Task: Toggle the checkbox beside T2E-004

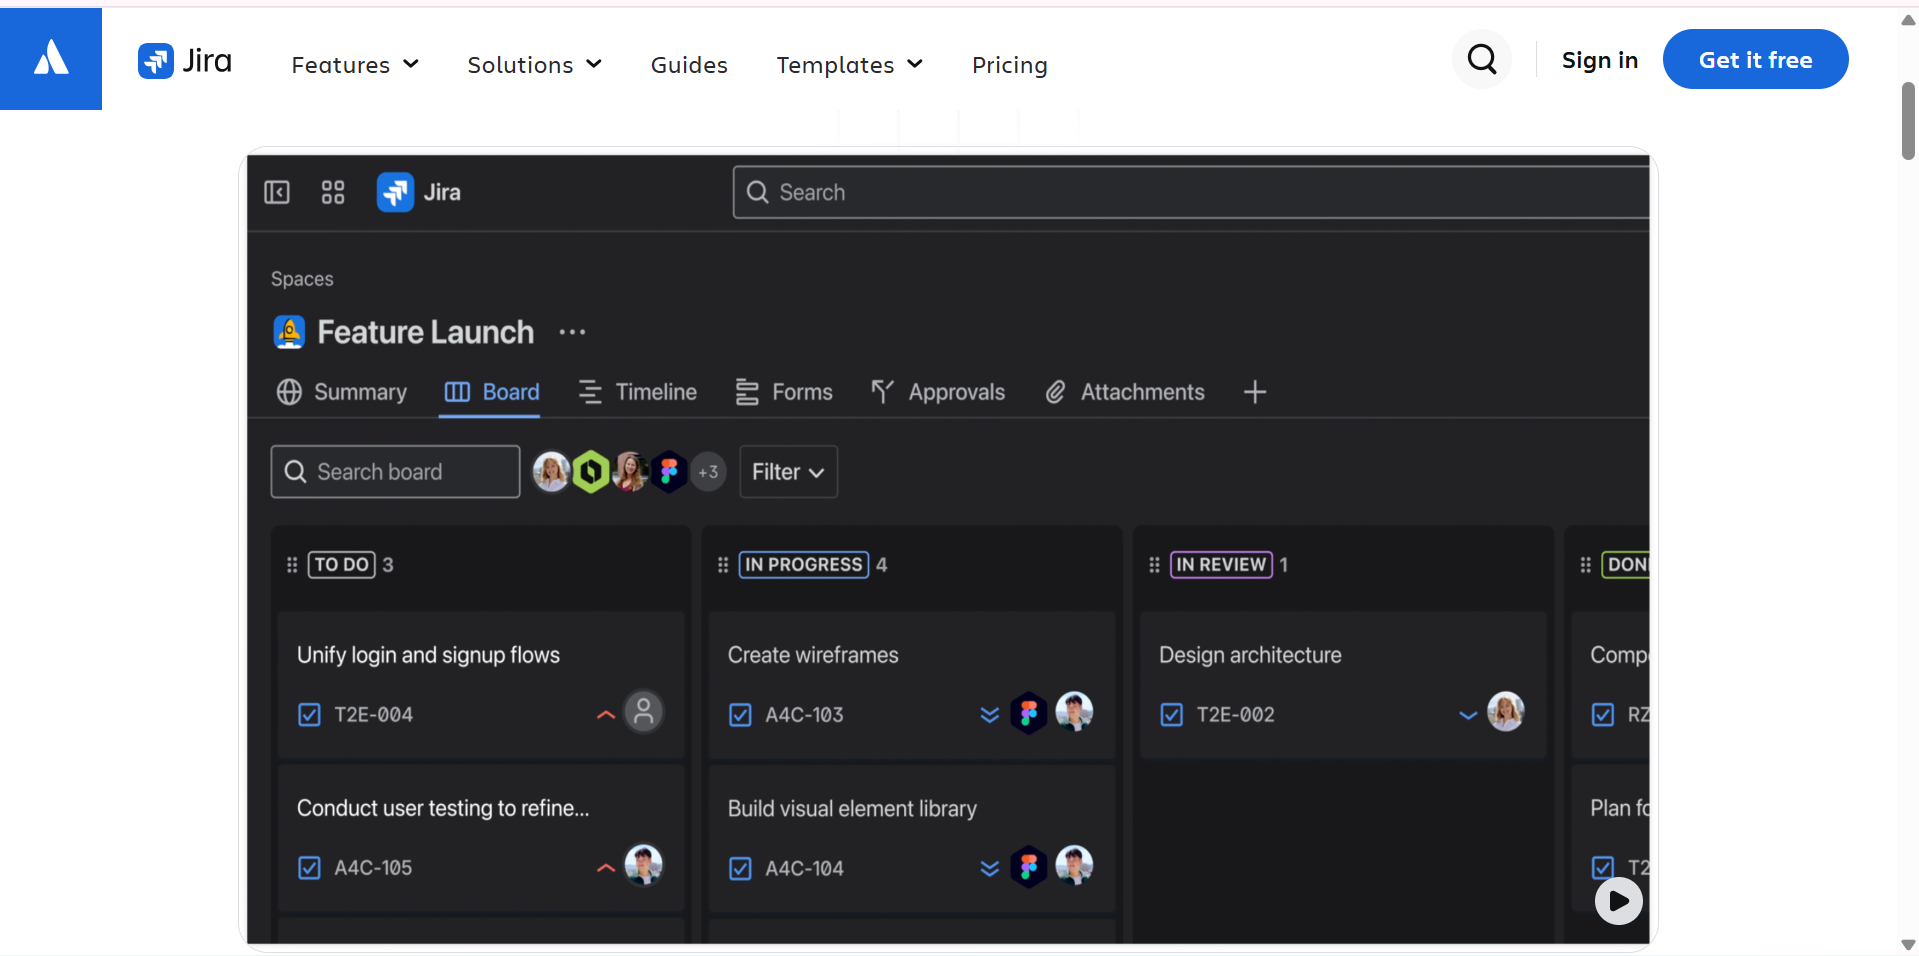Action: tap(310, 715)
